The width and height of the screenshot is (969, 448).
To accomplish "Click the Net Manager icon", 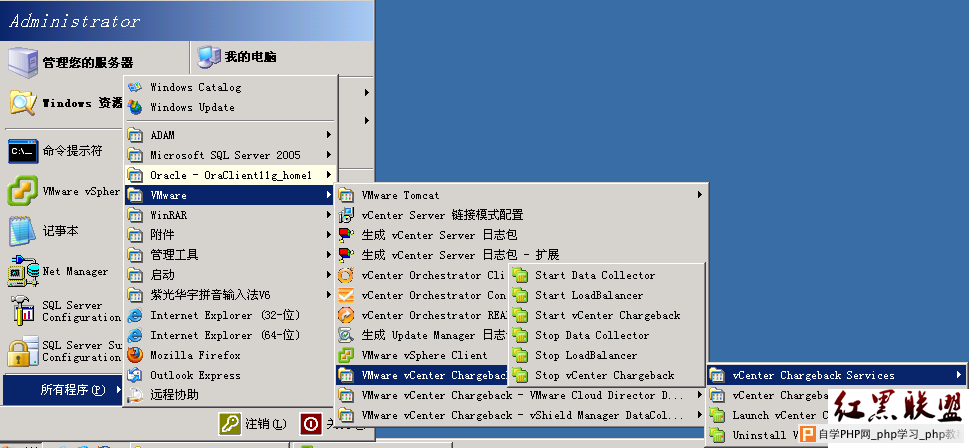I will (23, 271).
